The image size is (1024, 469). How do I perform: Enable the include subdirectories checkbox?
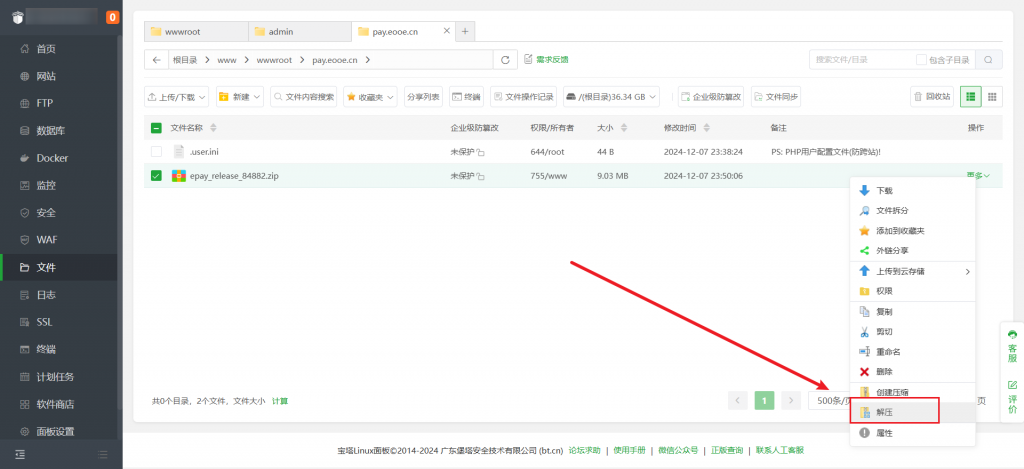[x=921, y=60]
